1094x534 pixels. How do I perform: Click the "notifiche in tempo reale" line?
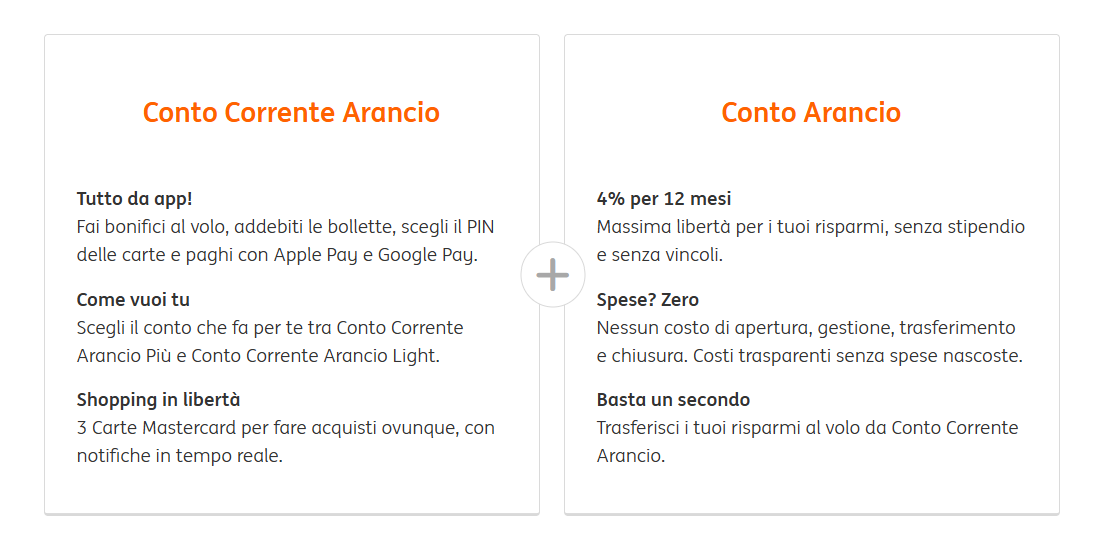click(179, 455)
